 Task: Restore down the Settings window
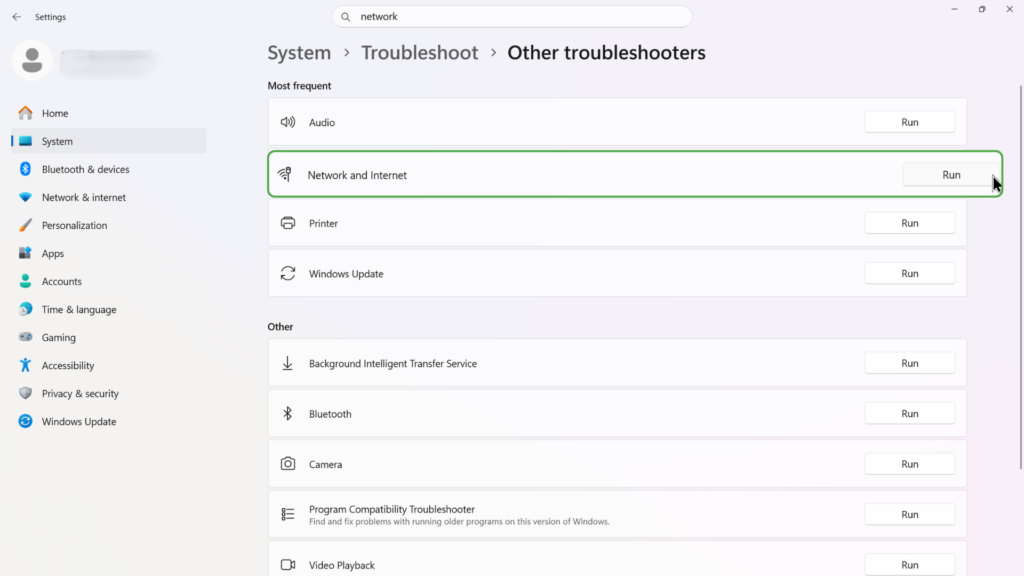tap(982, 9)
